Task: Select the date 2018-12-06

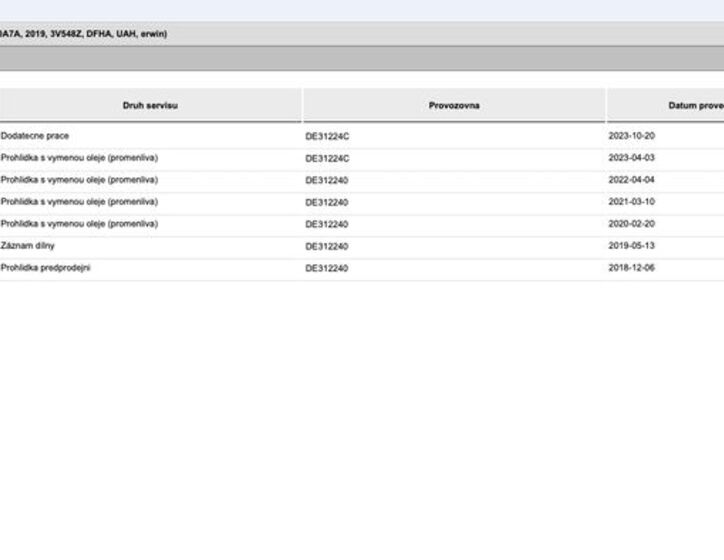Action: [x=632, y=268]
